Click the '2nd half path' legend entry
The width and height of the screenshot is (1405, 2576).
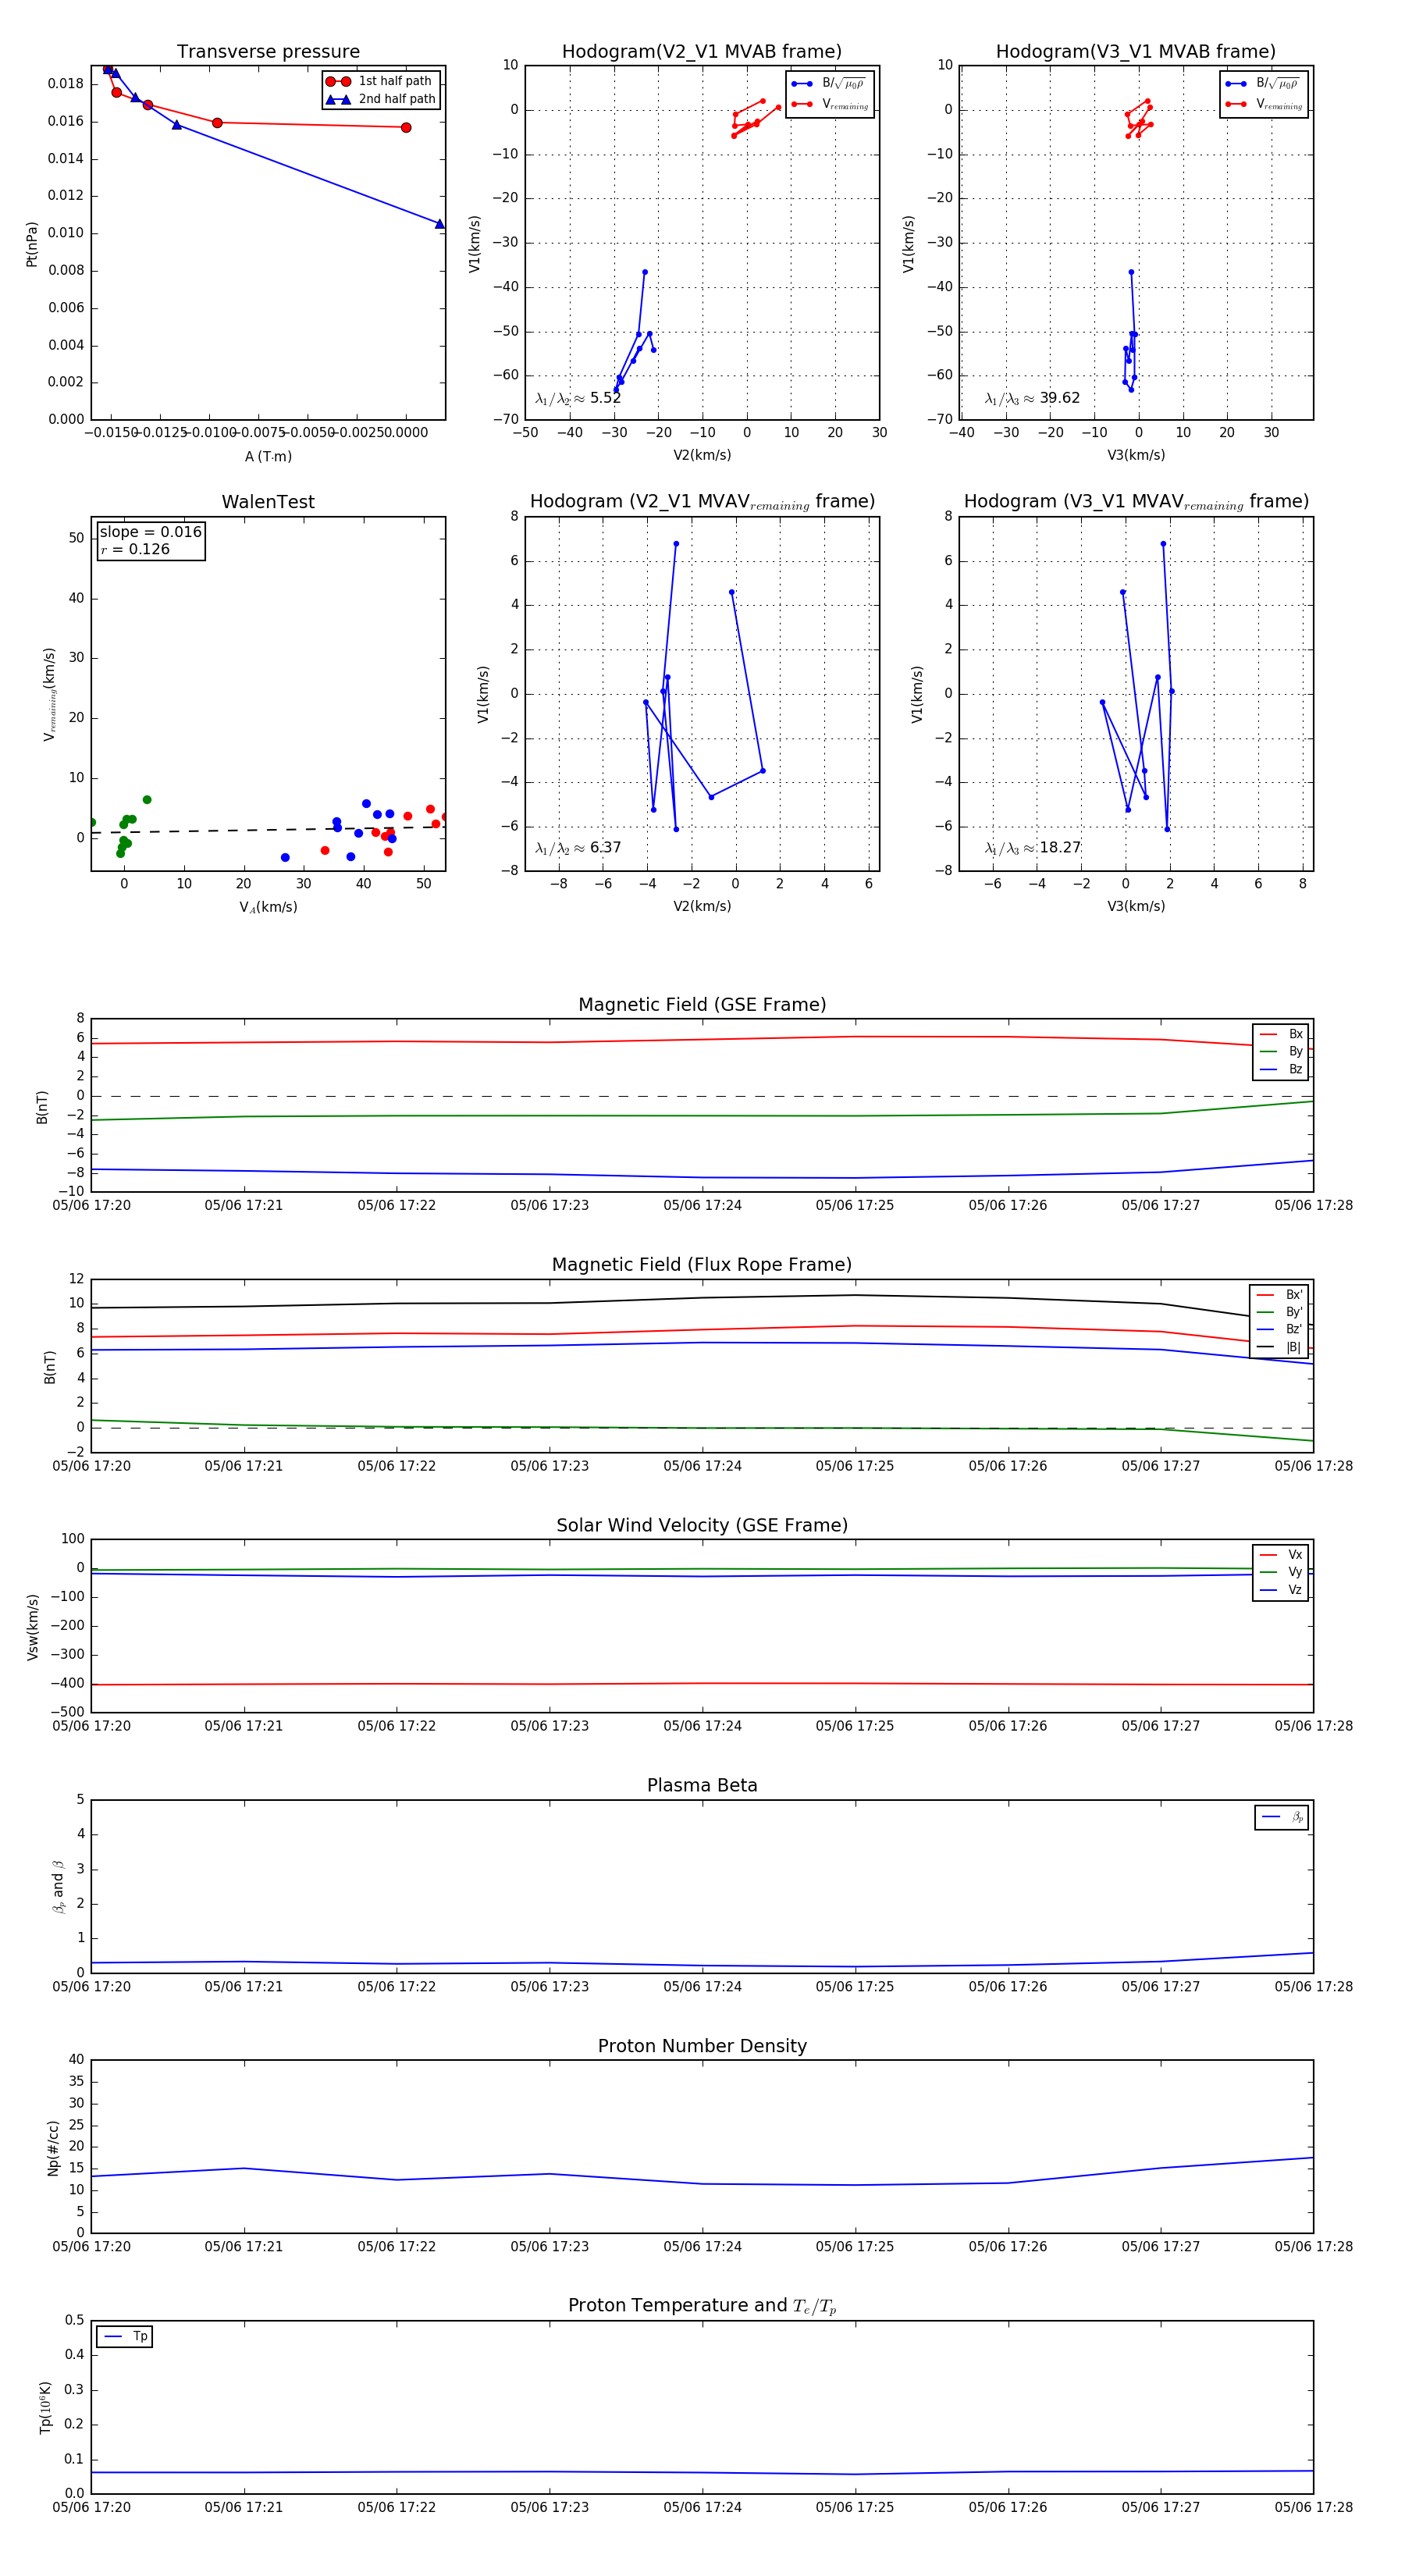coord(381,99)
